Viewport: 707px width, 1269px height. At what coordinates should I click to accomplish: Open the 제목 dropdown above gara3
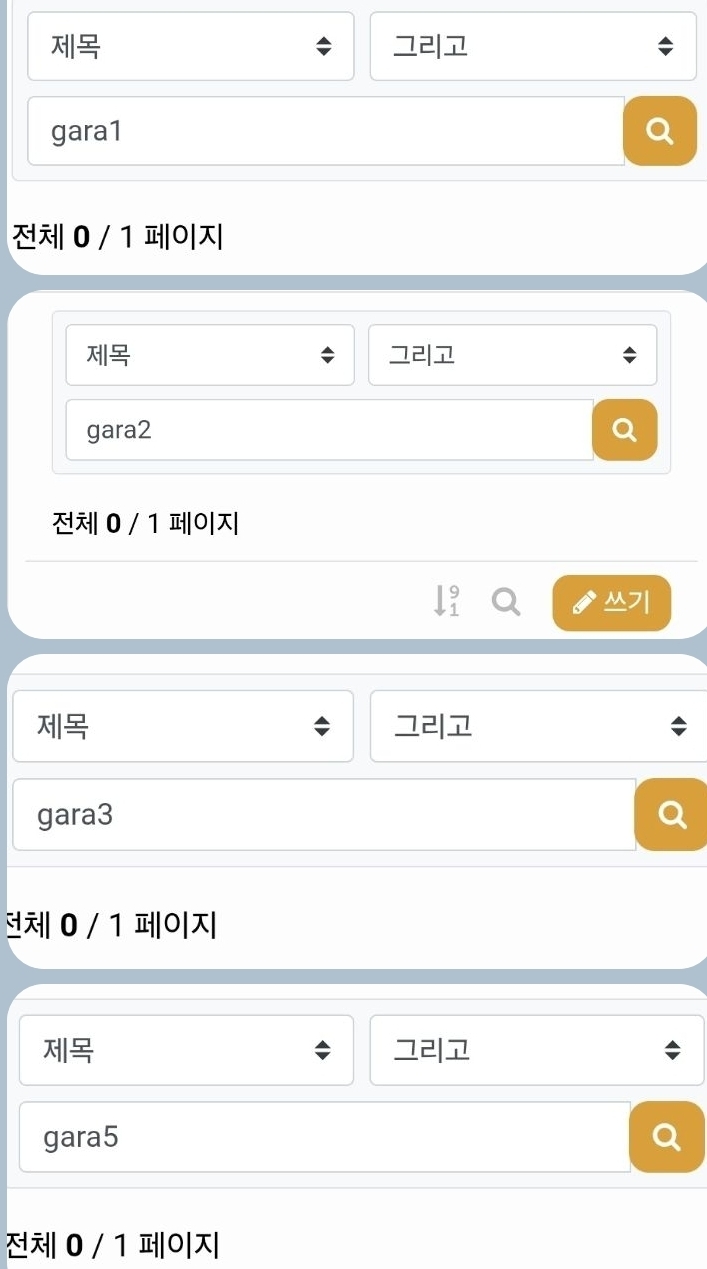click(182, 726)
